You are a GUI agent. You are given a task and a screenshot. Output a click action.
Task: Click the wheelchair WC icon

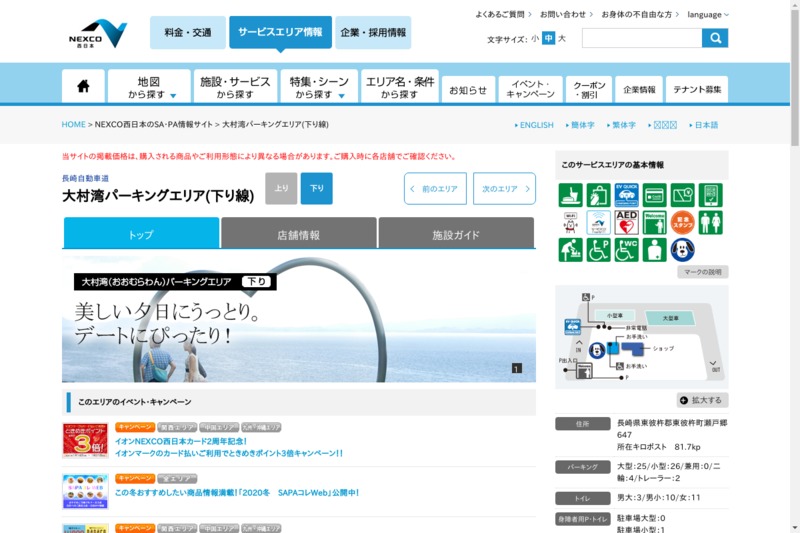(627, 250)
